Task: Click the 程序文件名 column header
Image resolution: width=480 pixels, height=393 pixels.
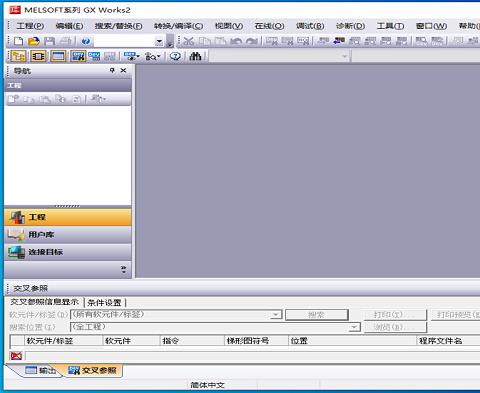Action: [449, 341]
